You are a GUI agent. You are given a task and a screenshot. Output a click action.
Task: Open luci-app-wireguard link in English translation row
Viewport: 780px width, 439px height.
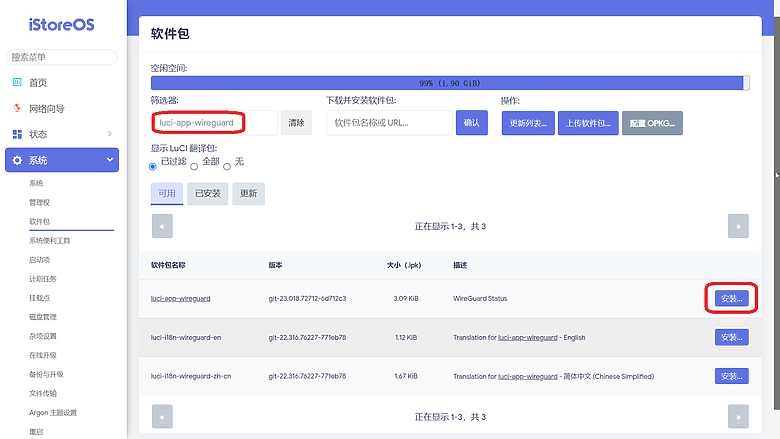[x=528, y=337]
